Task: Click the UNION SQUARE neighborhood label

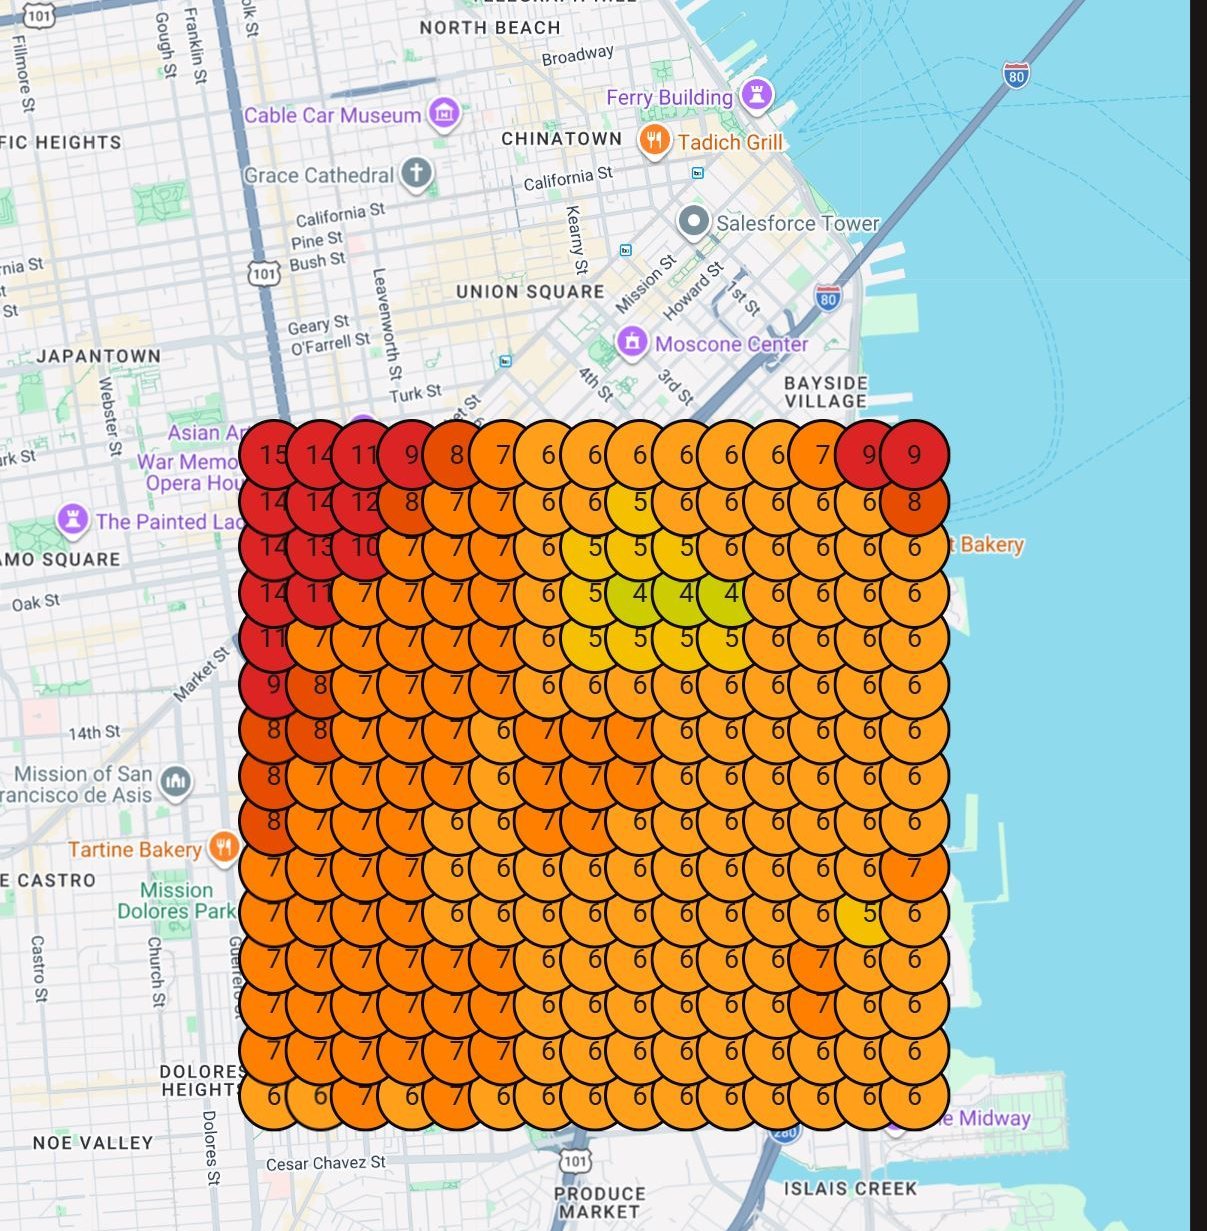Action: point(529,292)
